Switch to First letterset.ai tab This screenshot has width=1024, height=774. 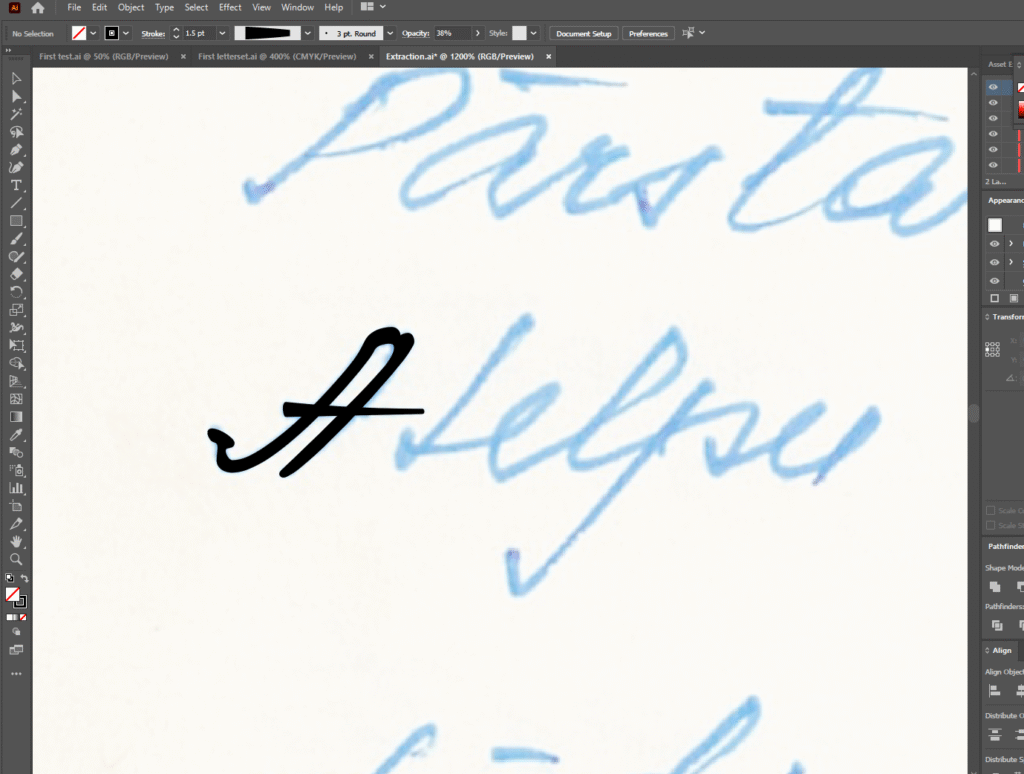276,57
